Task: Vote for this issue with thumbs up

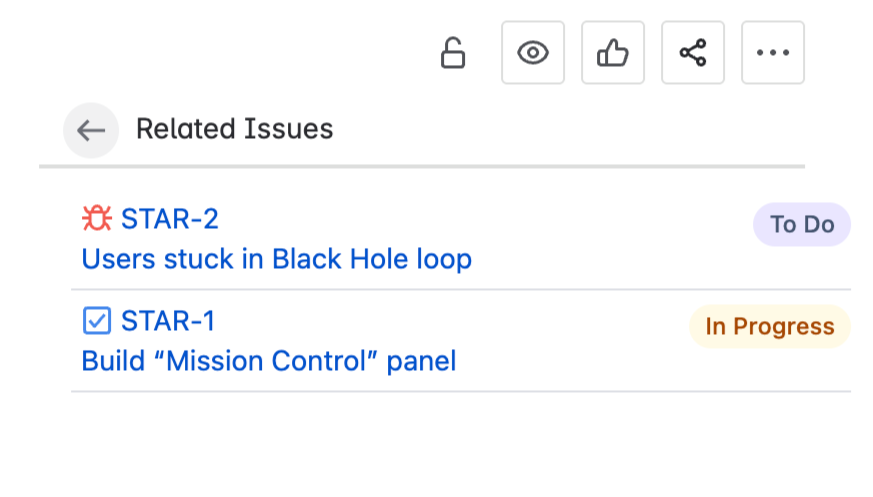Action: pos(613,53)
